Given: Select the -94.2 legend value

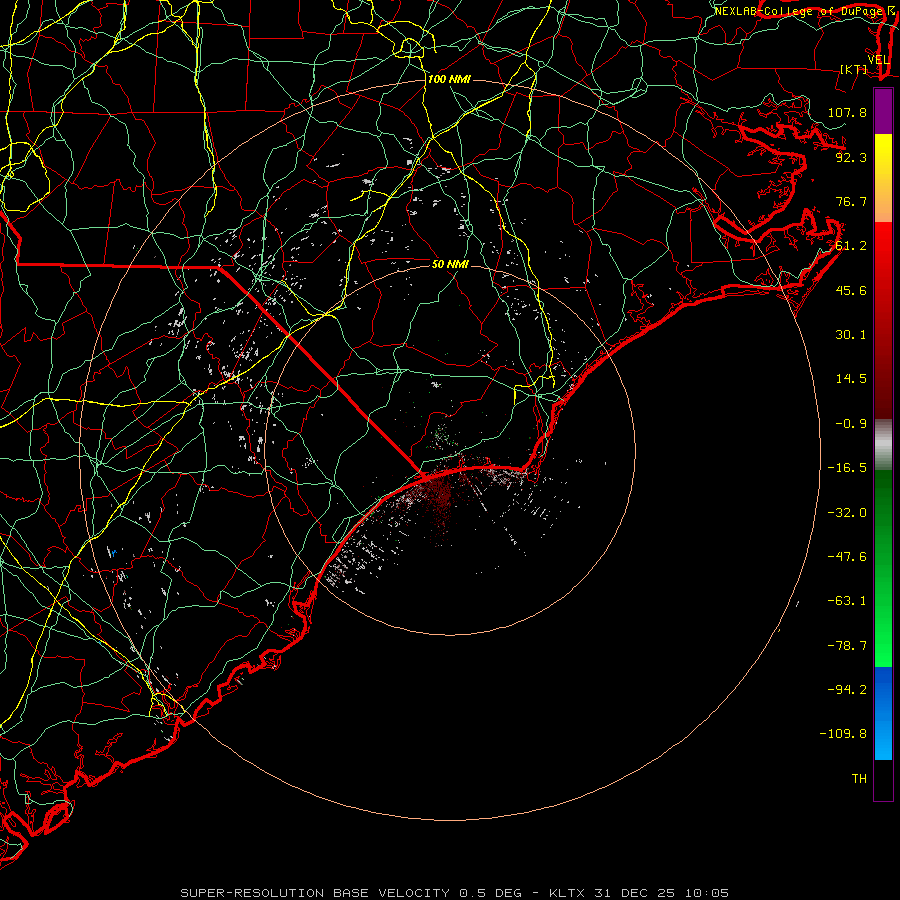Looking at the screenshot, I should [x=847, y=690].
